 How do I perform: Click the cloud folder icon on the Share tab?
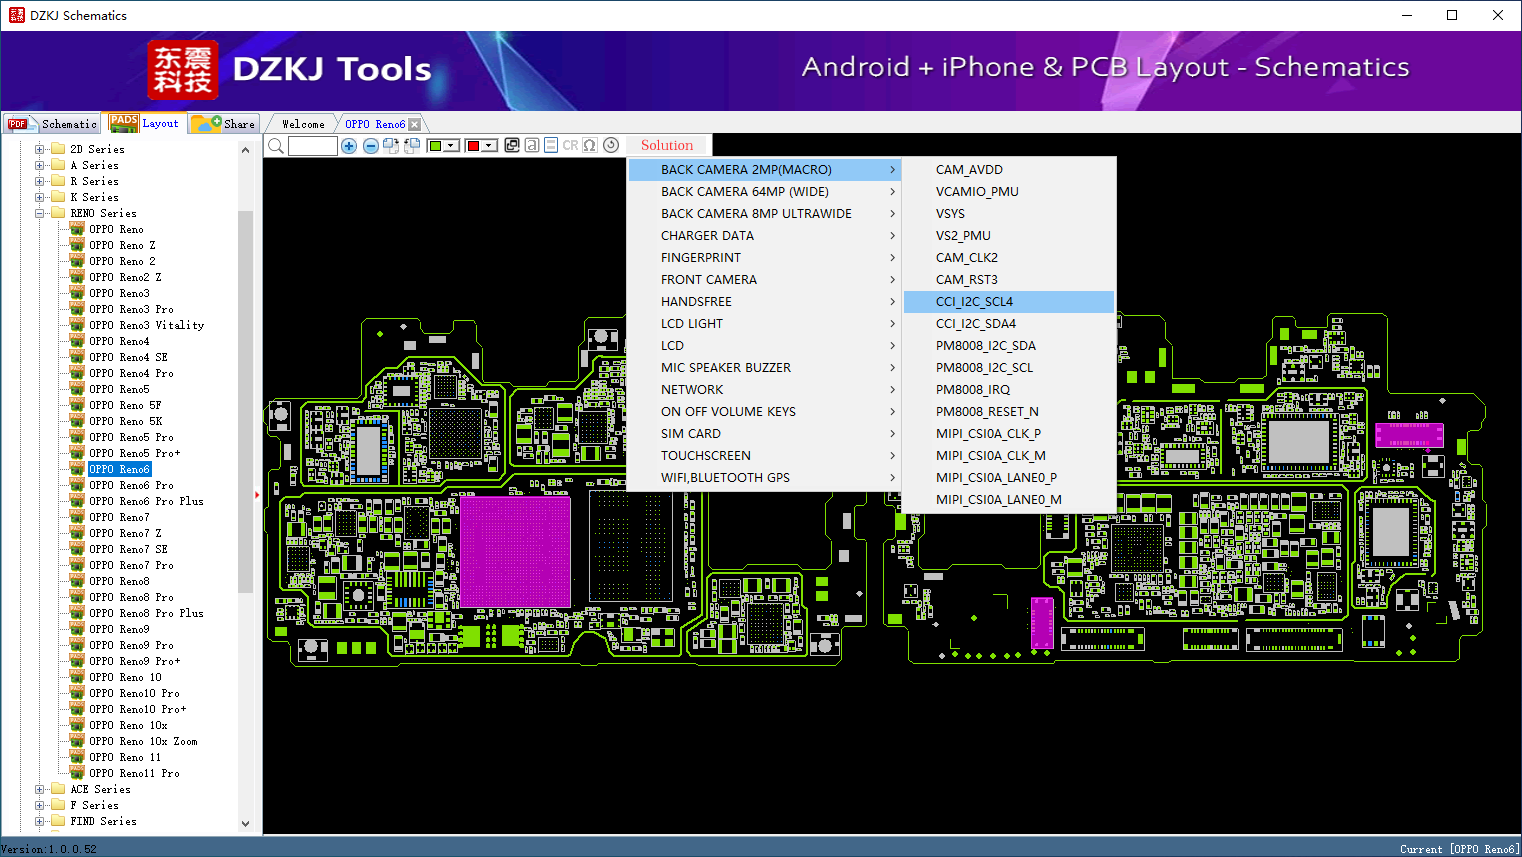206,123
